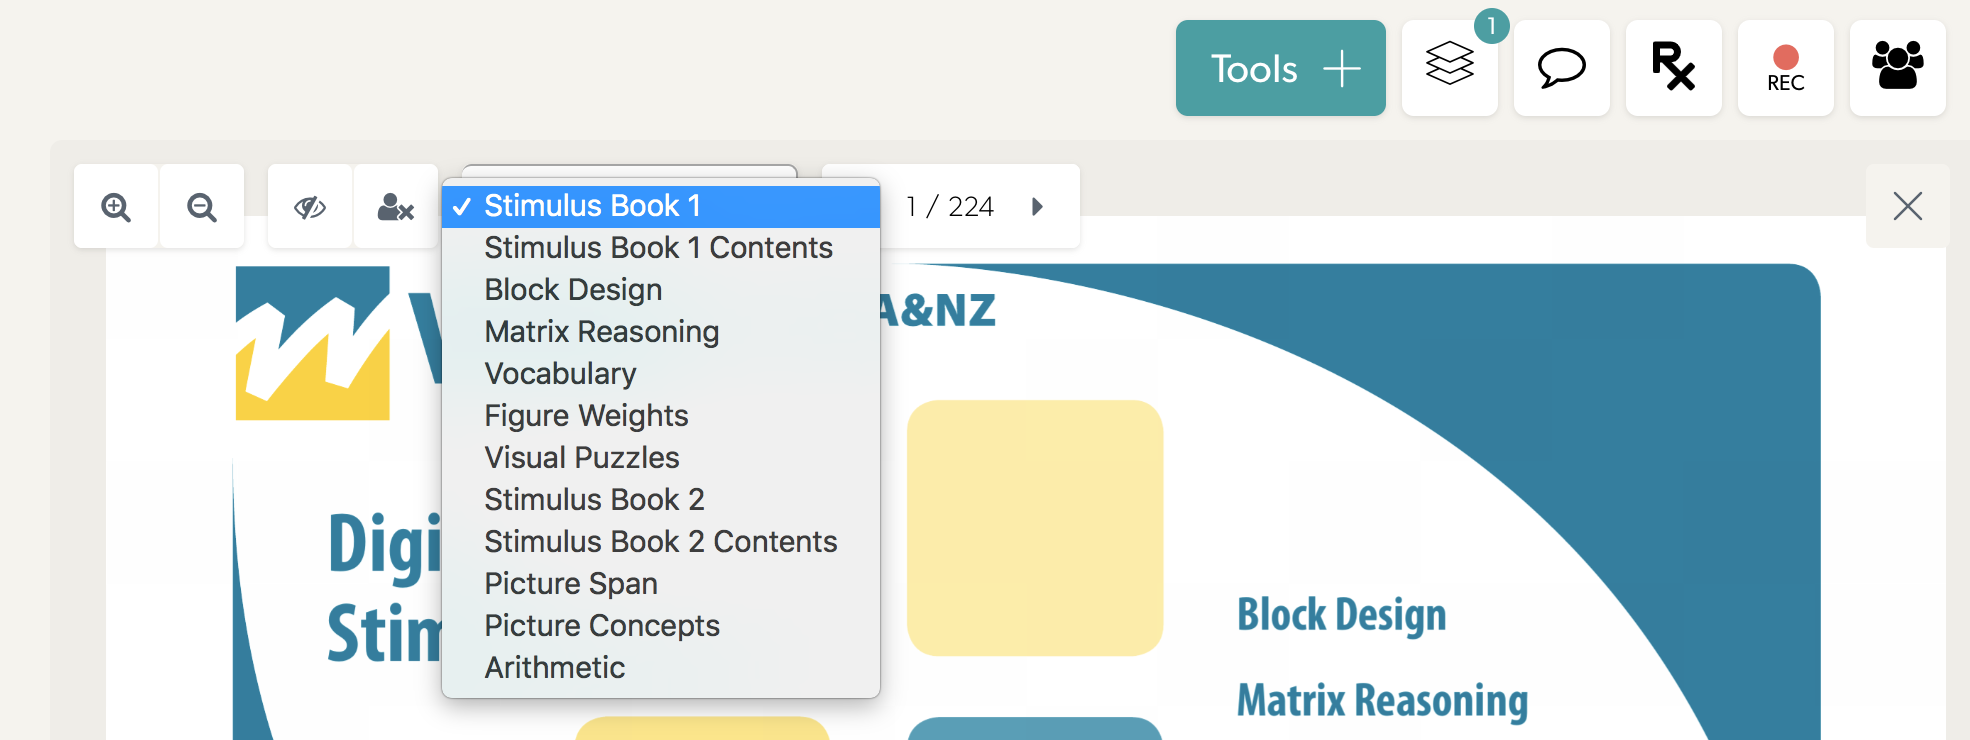The width and height of the screenshot is (1970, 740).
Task: Select Stimulus Book 2 option
Action: tap(661, 500)
